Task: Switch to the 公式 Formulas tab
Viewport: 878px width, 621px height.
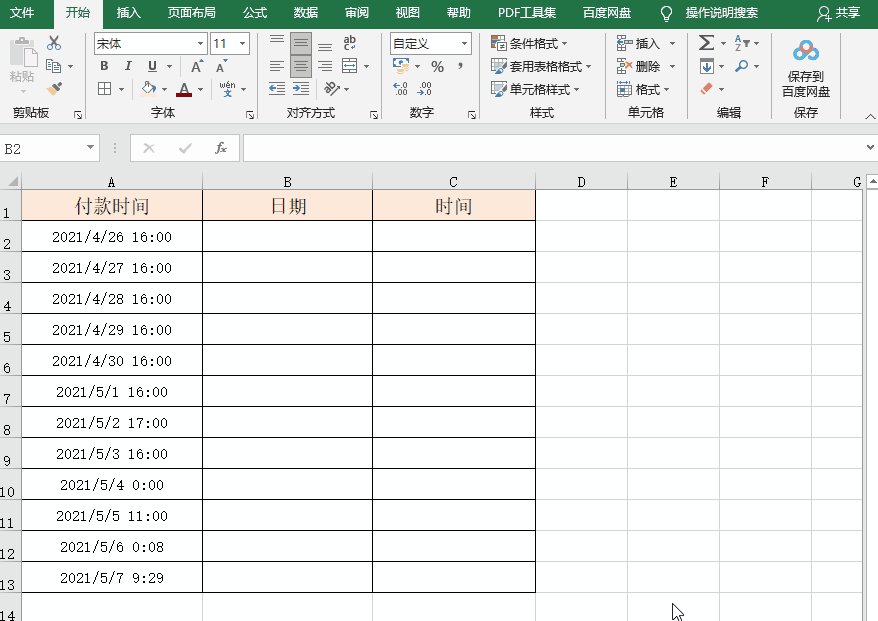Action: 255,13
